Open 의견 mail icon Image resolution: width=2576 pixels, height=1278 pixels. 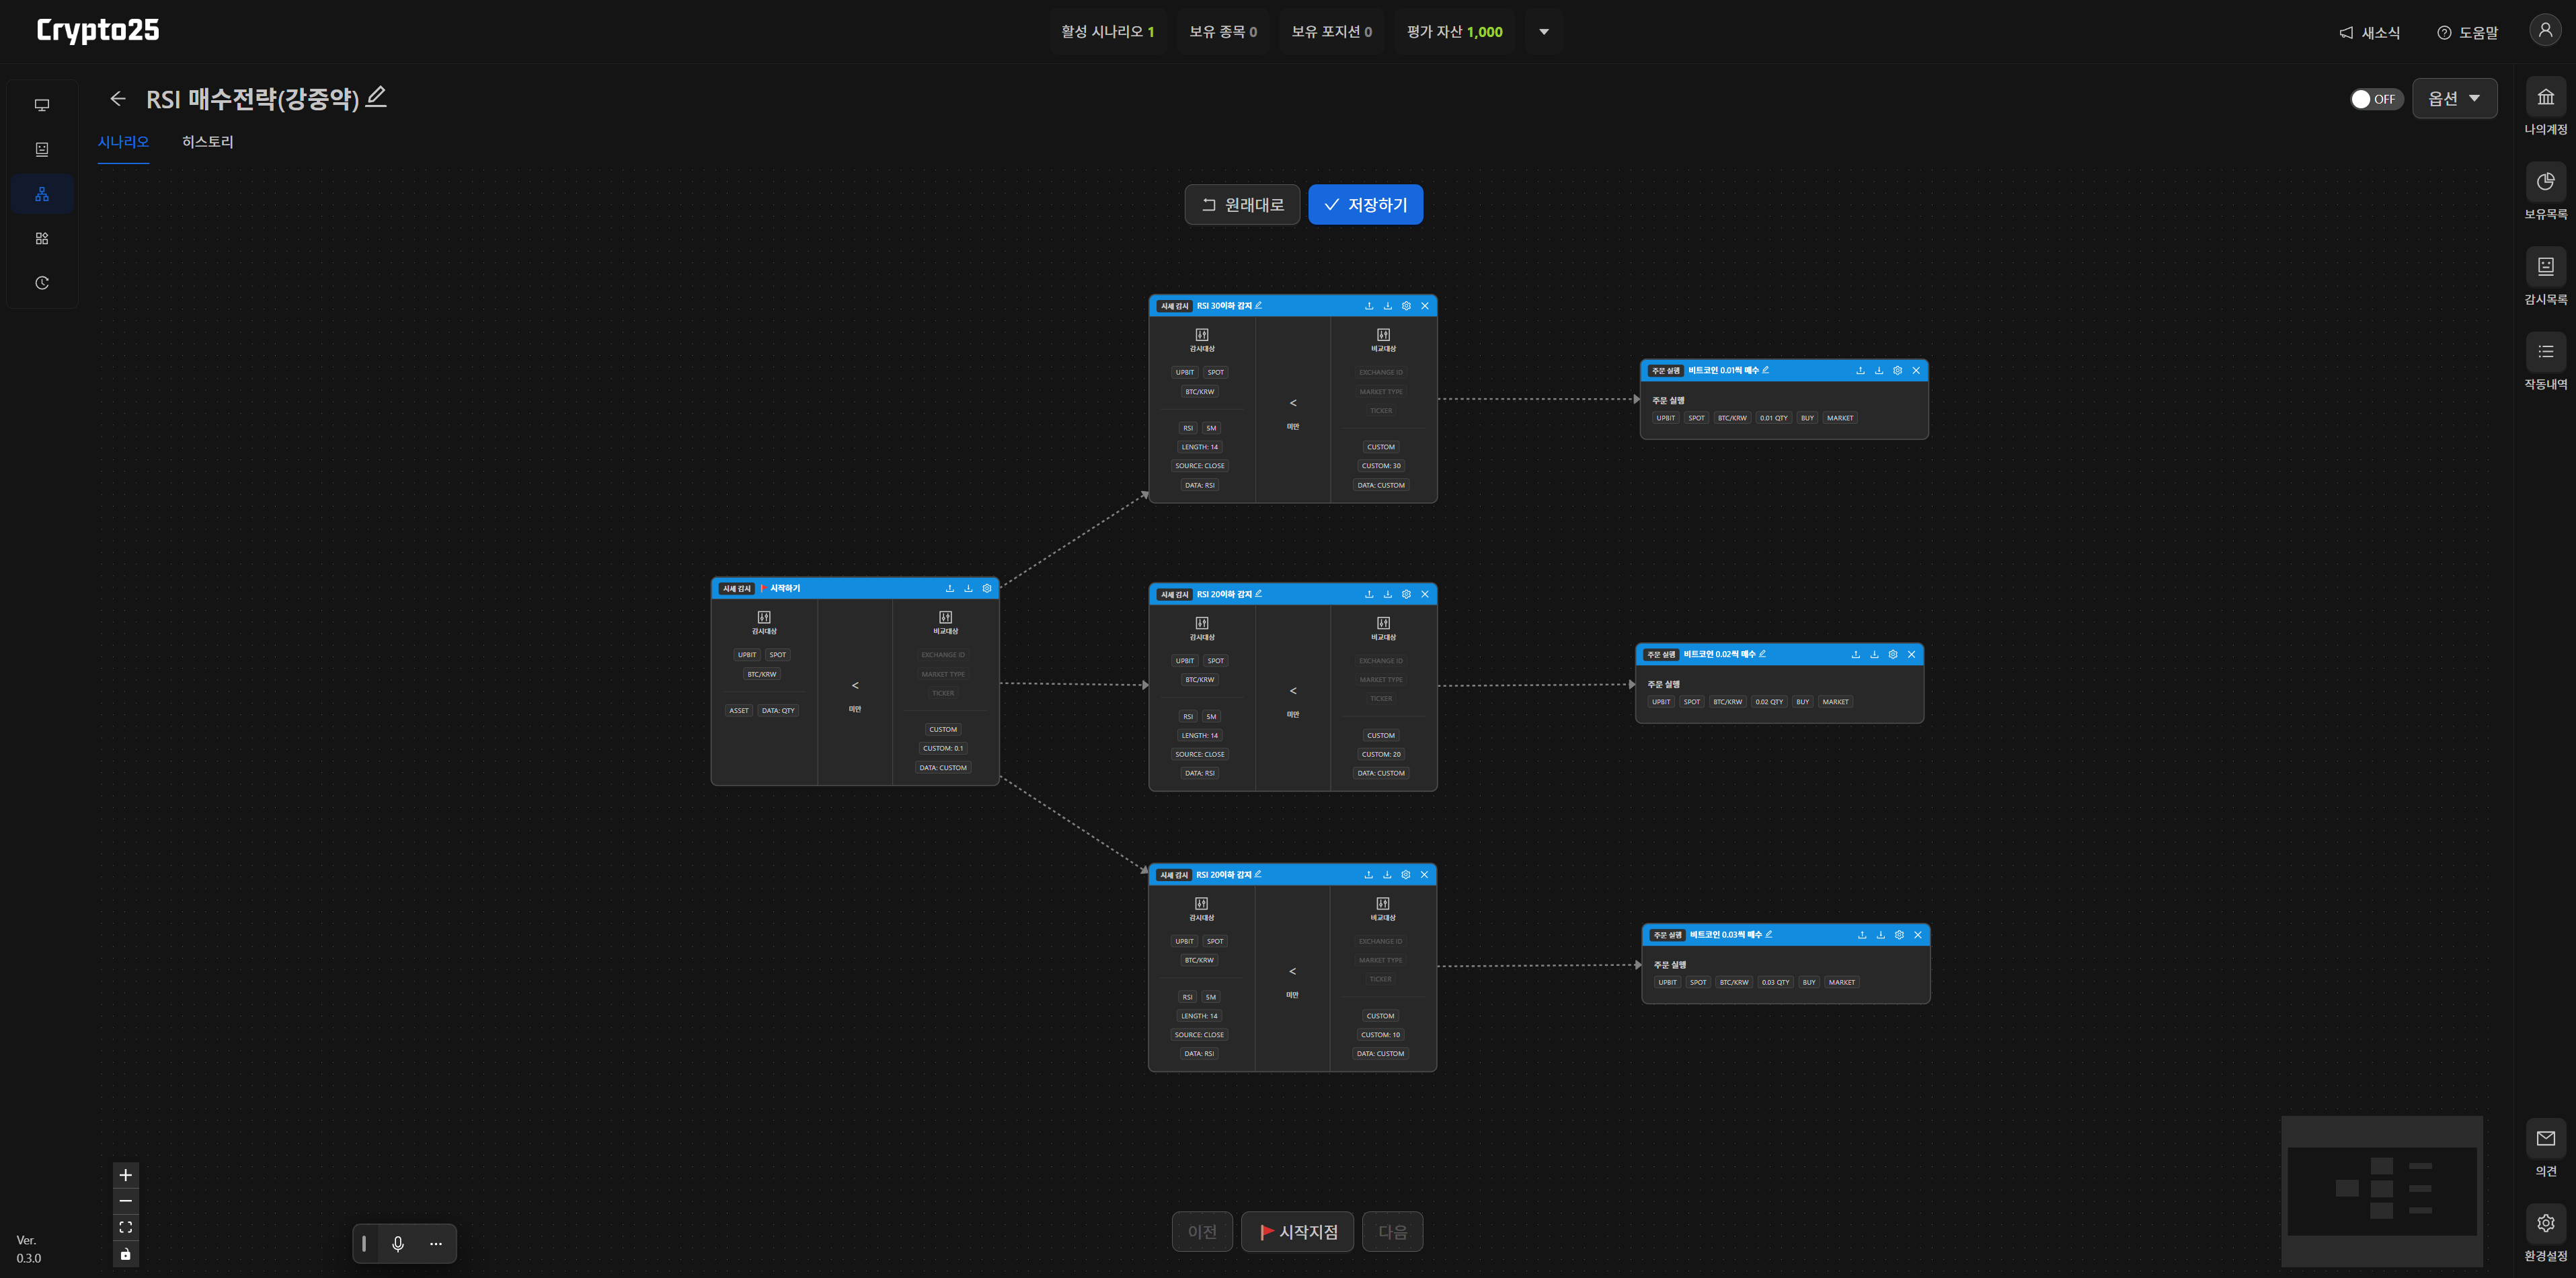[x=2545, y=1139]
